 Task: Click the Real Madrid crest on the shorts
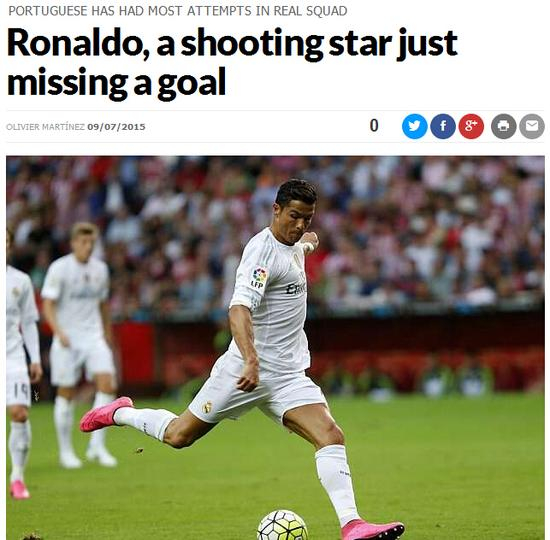(208, 407)
